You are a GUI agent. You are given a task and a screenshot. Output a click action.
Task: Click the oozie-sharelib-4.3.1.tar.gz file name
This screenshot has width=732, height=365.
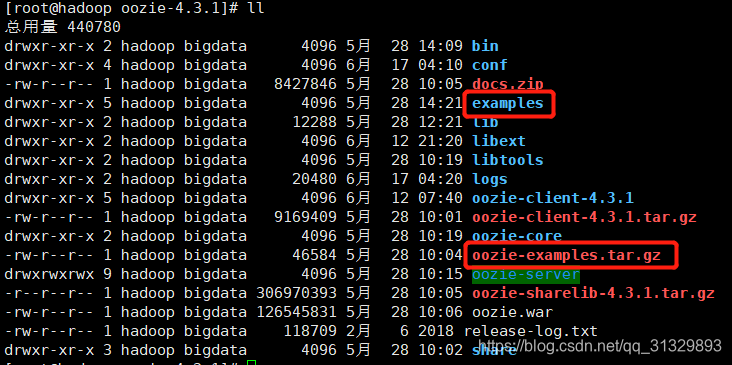[593, 293]
